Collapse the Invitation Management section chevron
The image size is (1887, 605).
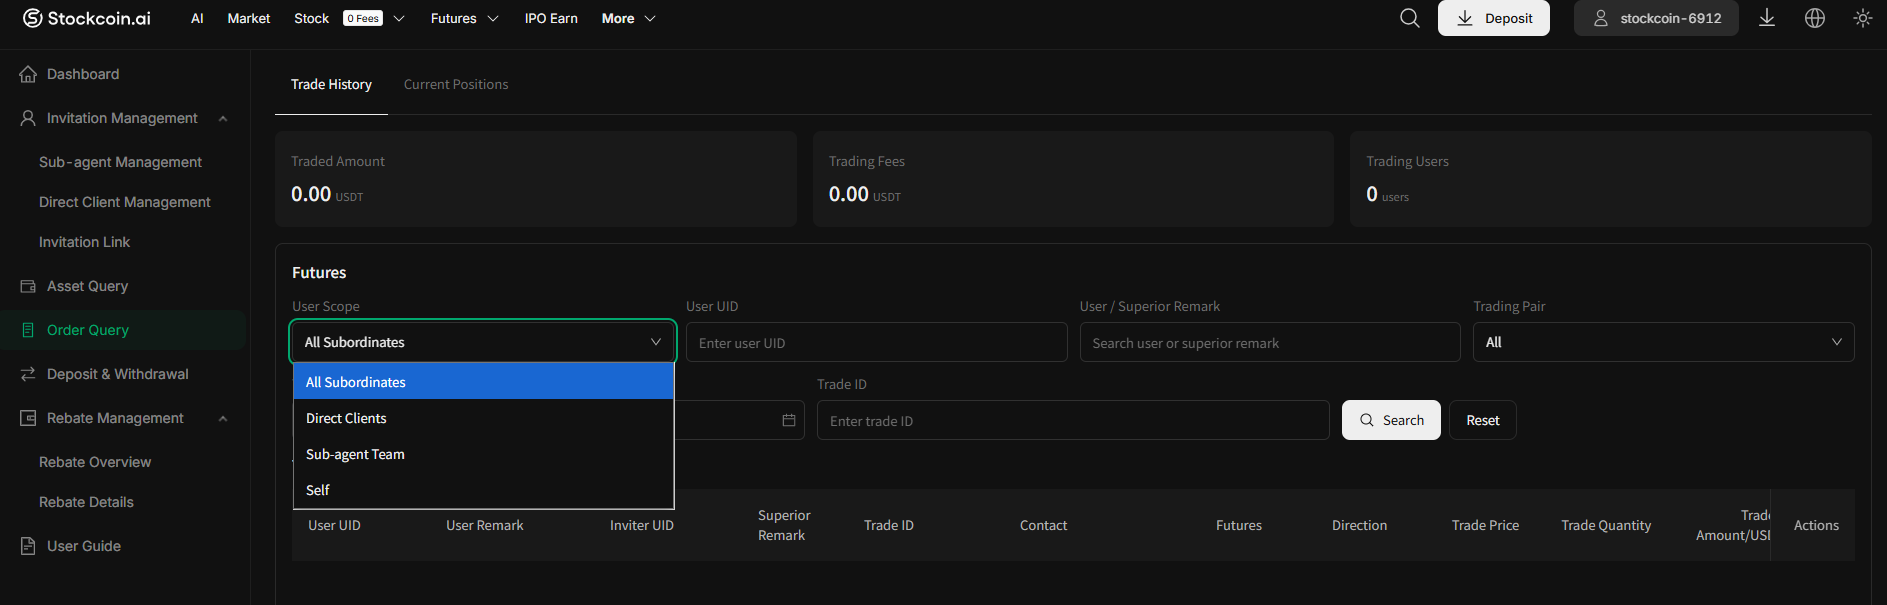point(223,118)
